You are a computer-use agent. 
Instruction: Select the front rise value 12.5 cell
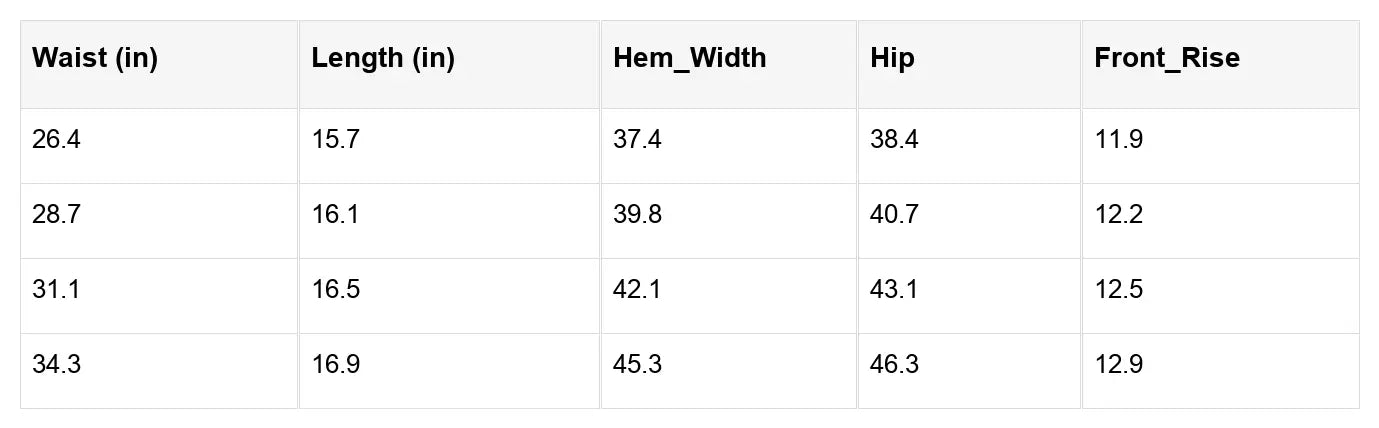point(1119,290)
